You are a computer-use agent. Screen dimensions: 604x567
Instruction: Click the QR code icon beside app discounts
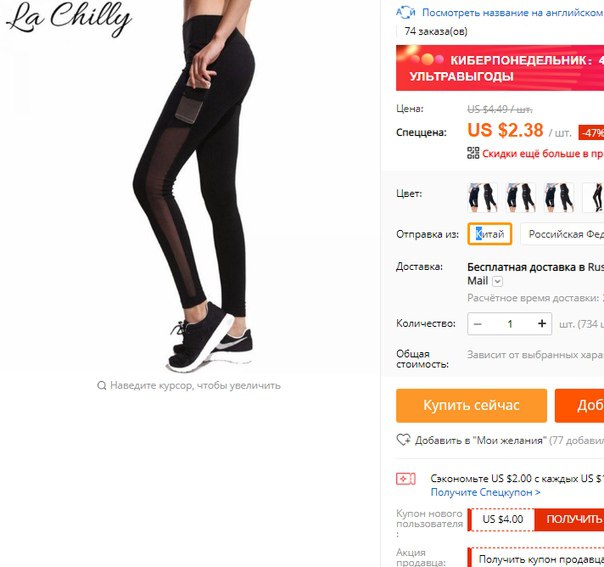pos(473,153)
